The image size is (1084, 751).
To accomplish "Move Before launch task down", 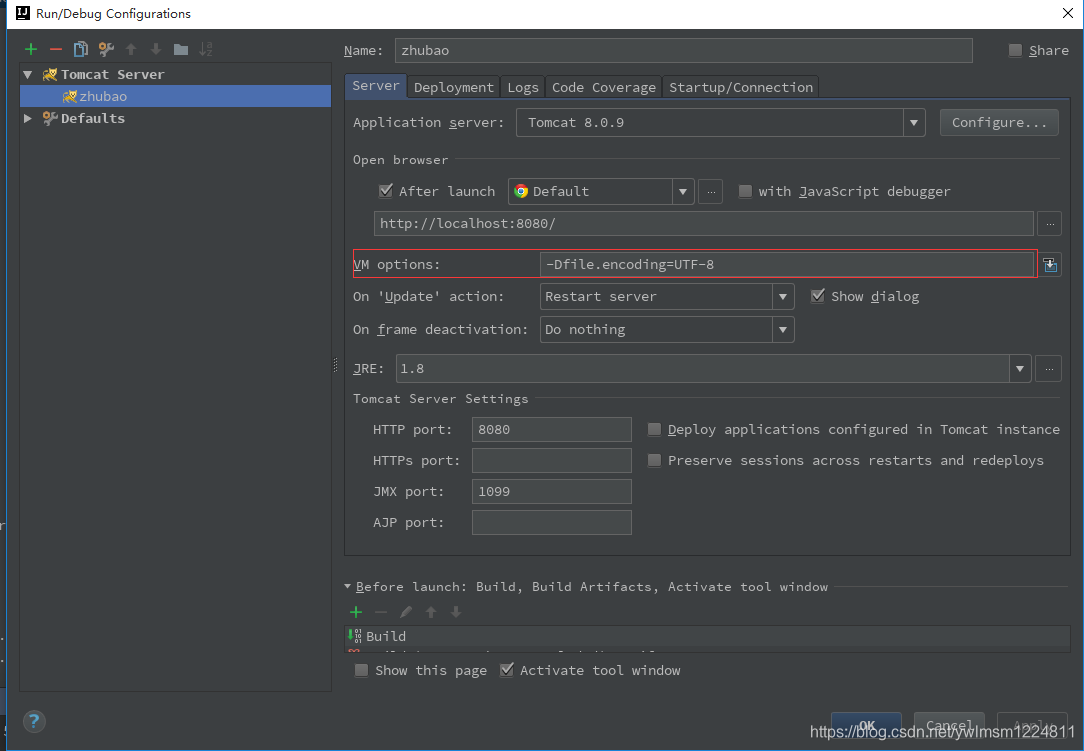I will pos(456,612).
